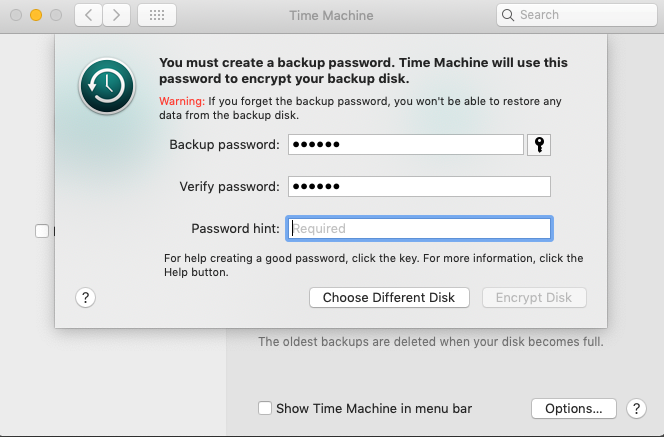Viewport: 664px width, 437px height.
Task: Click the help button beside Options
Action: click(634, 408)
